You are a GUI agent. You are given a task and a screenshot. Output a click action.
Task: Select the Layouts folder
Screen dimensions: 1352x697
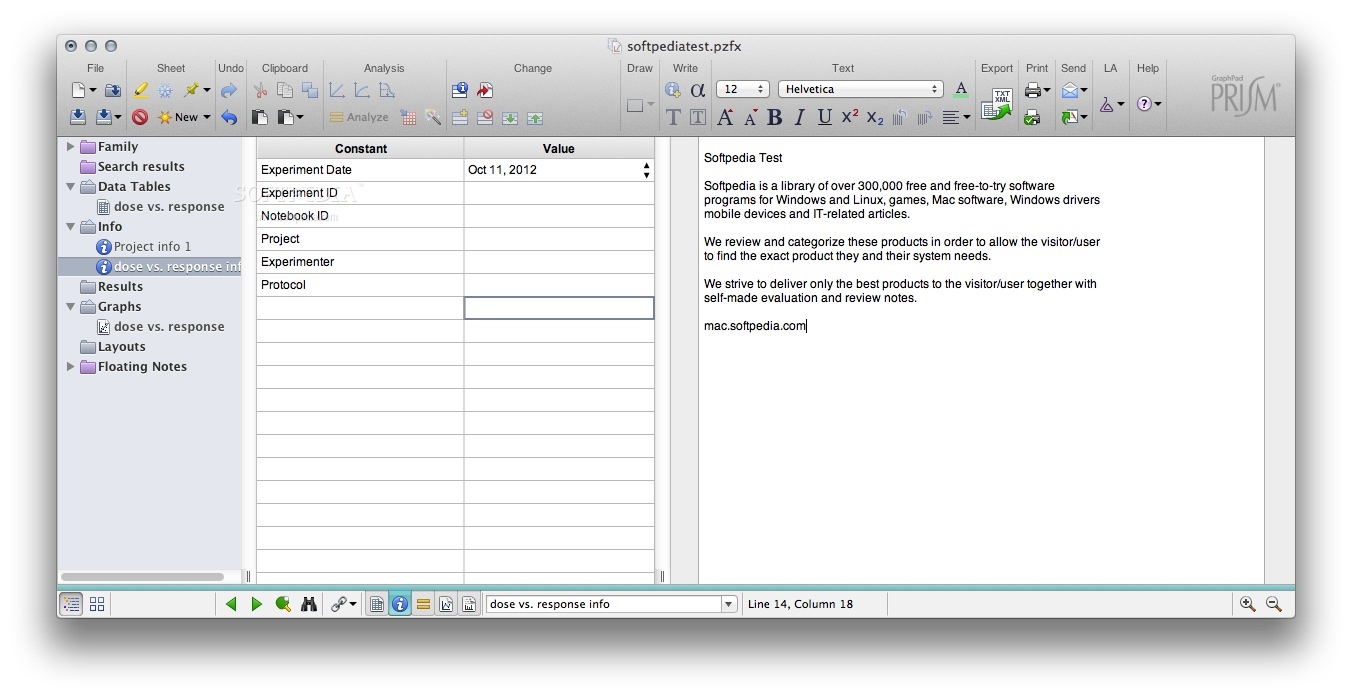(121, 346)
